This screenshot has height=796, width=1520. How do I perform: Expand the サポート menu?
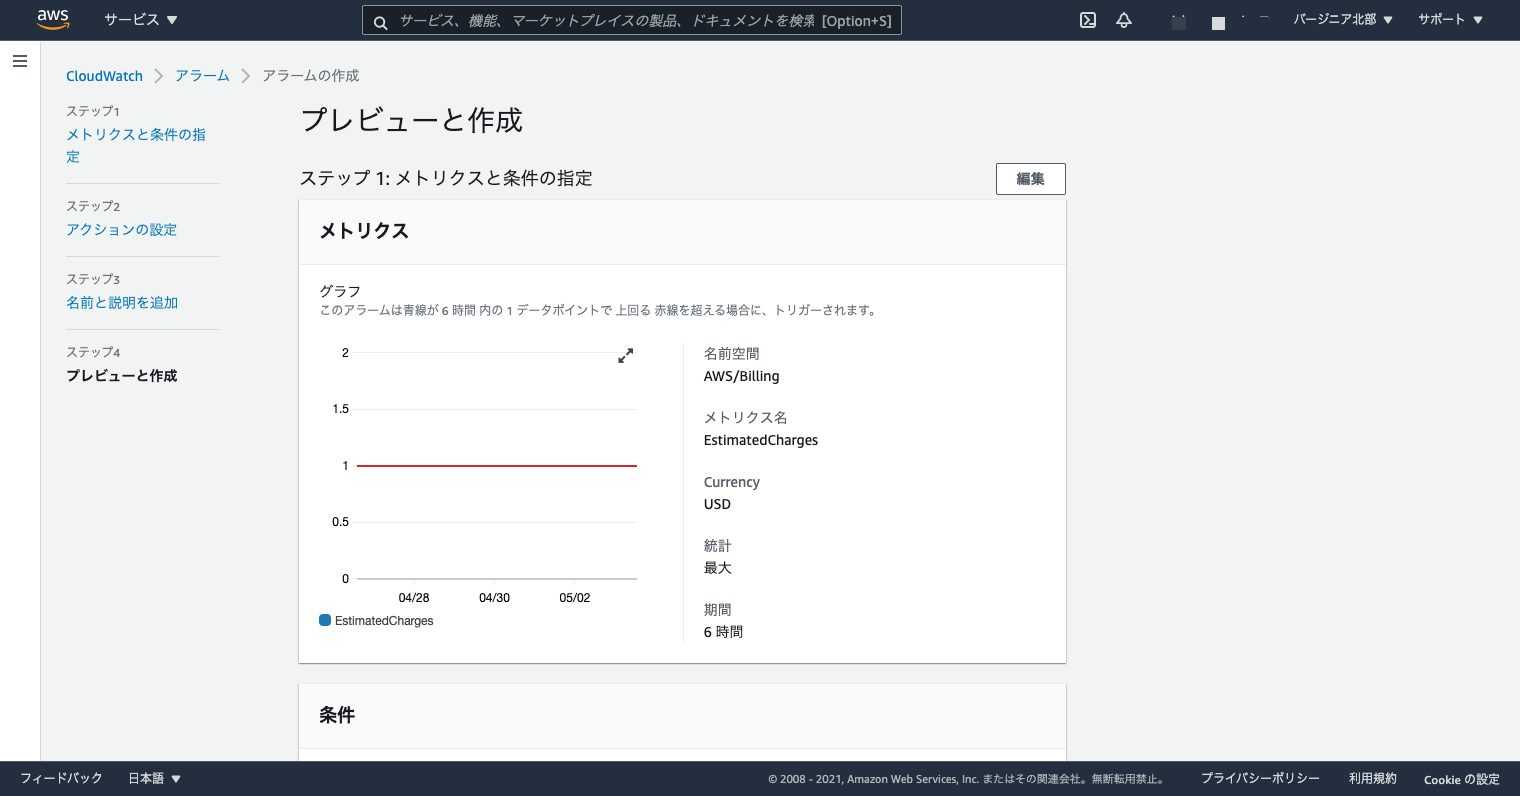click(x=1450, y=20)
